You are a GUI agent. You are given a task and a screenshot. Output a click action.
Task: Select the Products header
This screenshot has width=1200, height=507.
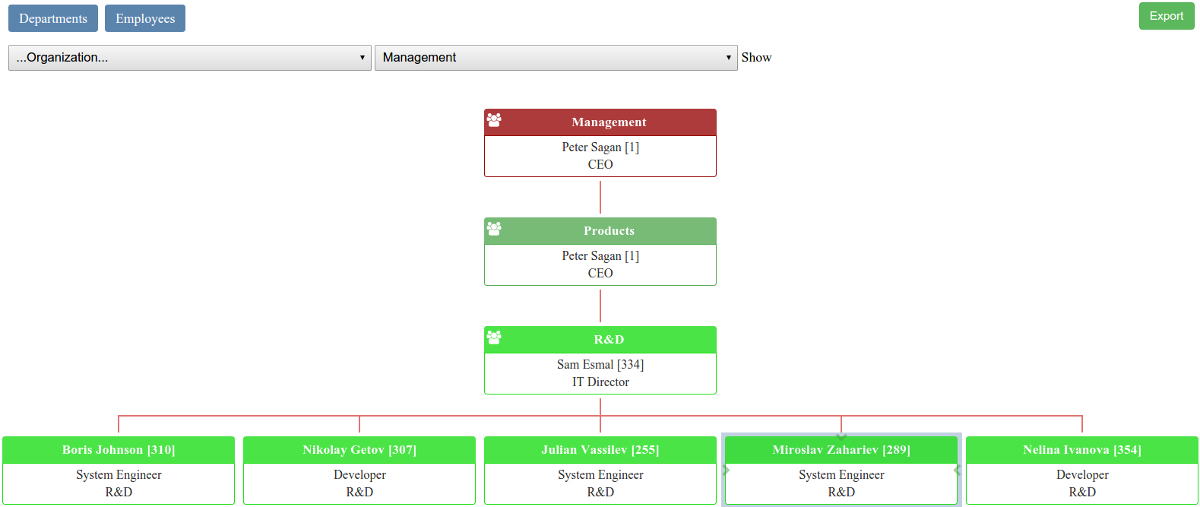[x=600, y=231]
